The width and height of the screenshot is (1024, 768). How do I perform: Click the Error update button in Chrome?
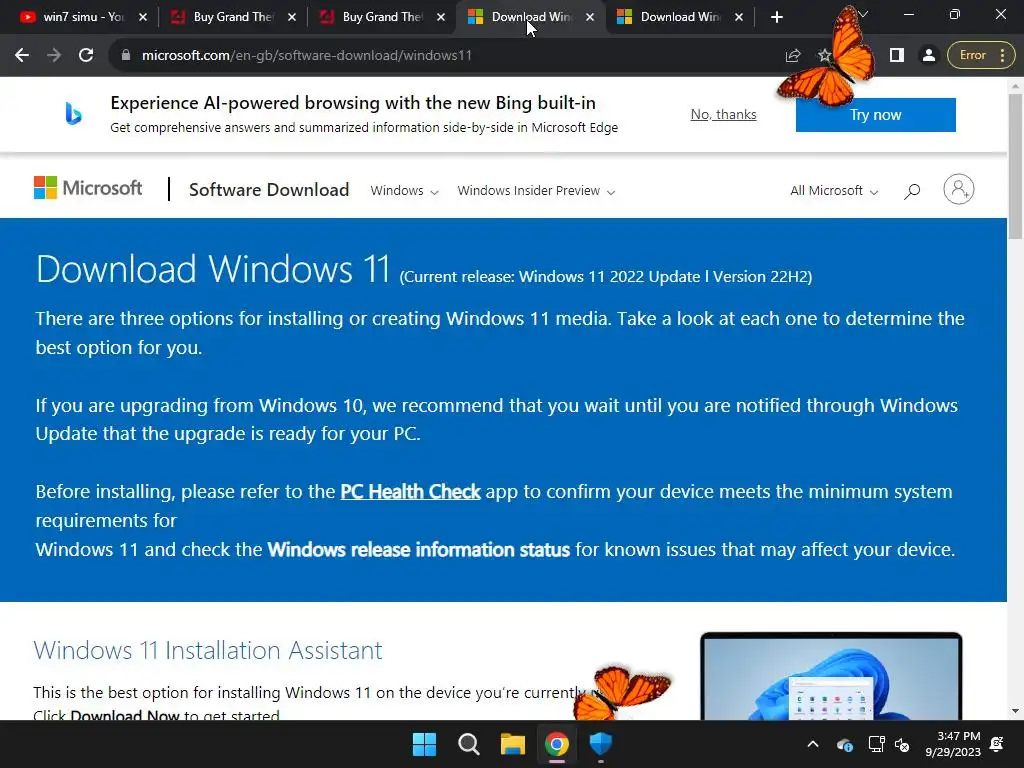point(982,56)
